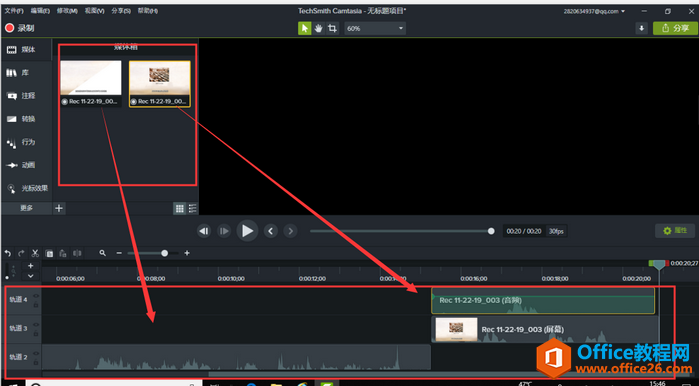Select the first Rec 11-22-19 media thumbnail
Image resolution: width=699 pixels, height=386 pixels.
(91, 83)
